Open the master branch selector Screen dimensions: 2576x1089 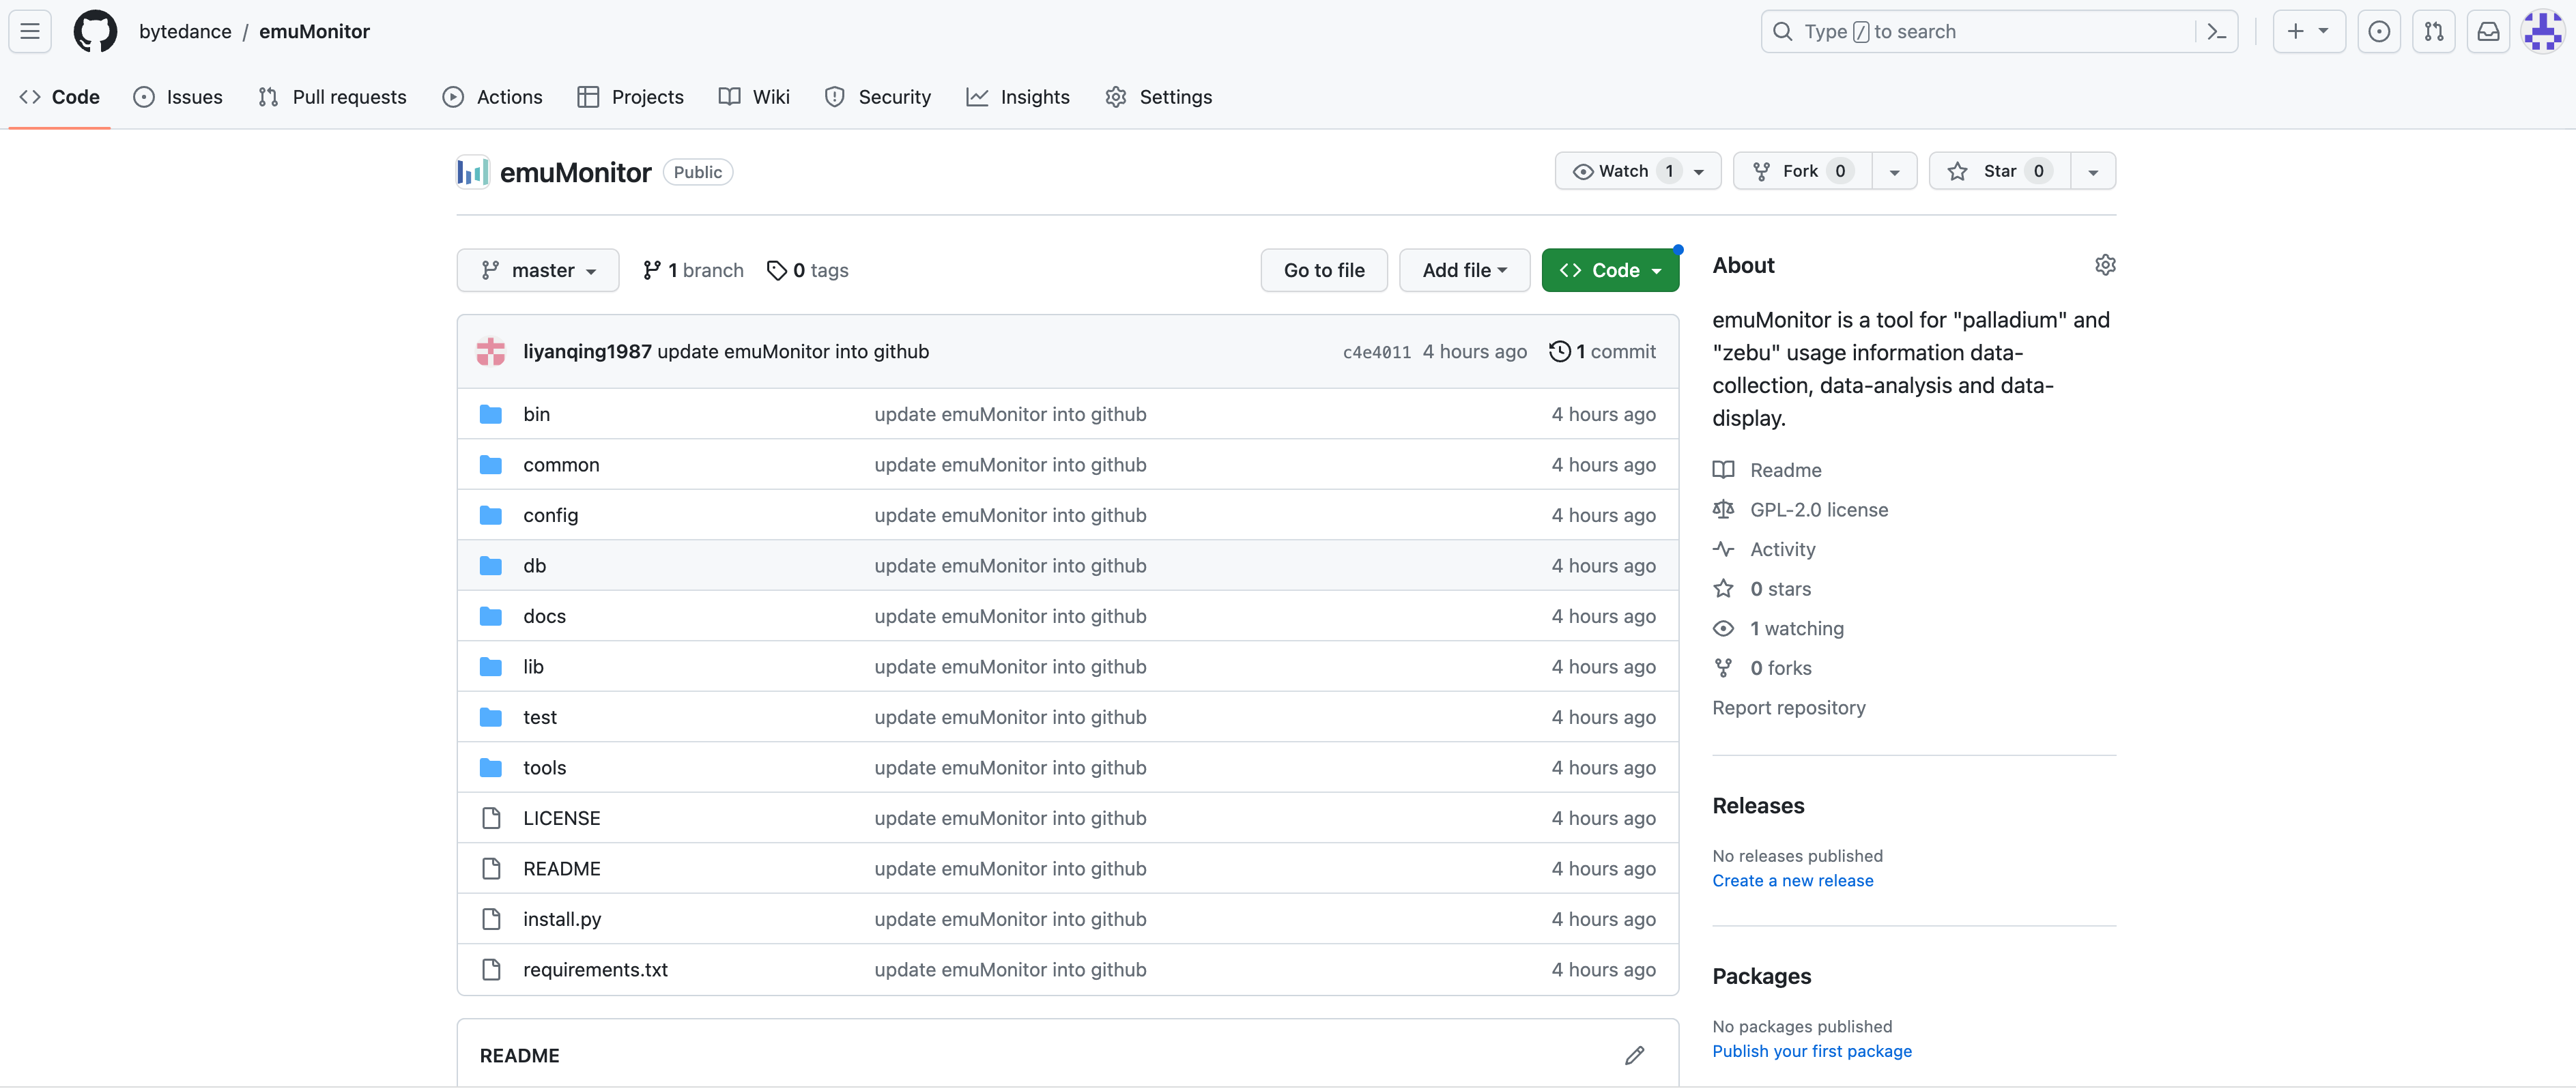tap(538, 270)
